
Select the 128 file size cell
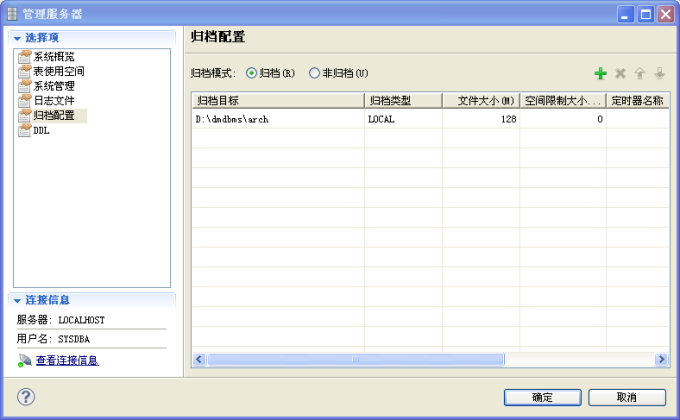coord(481,119)
